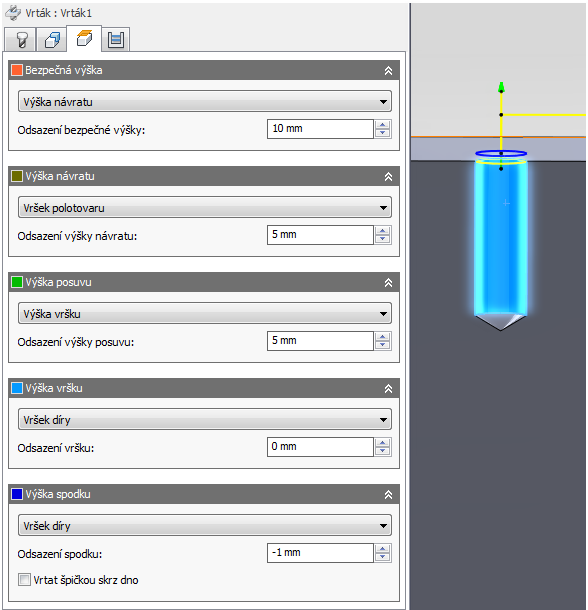Open the Výška návratu dropdown under Bezpečná výška
588x610 pixels.
pos(205,102)
